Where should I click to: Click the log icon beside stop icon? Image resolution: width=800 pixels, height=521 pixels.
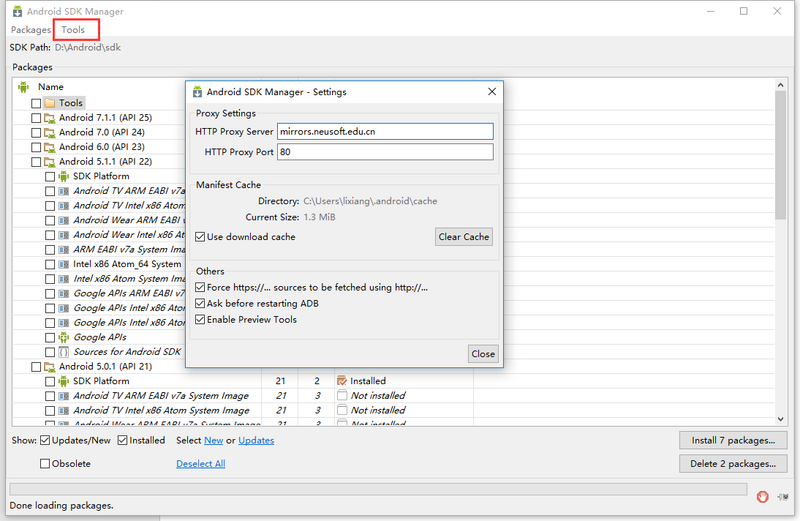[x=783, y=497]
